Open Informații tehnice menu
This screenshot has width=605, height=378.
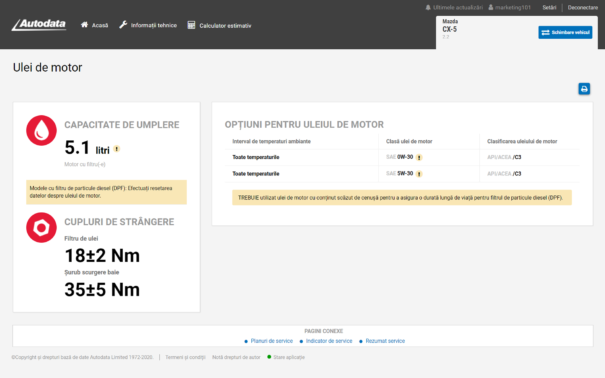[x=148, y=25]
